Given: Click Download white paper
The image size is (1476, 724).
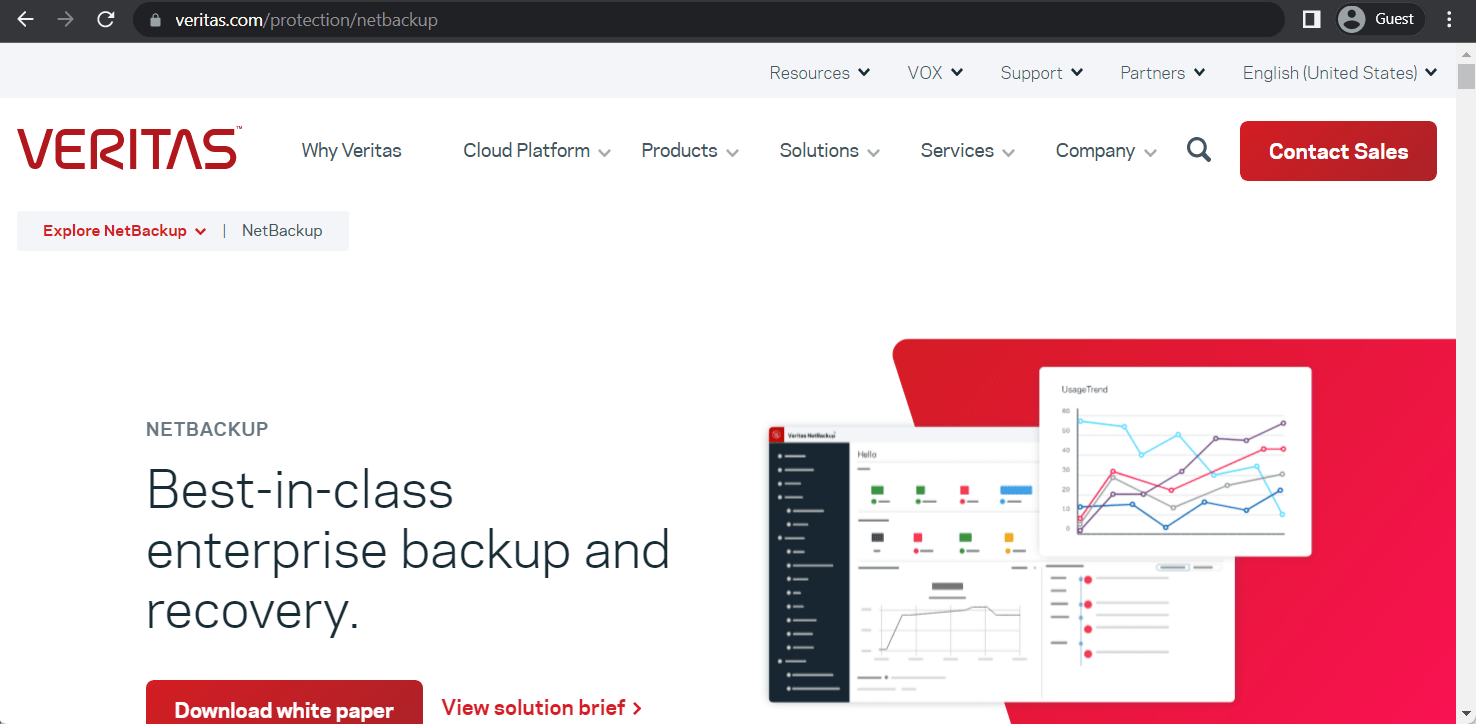Looking at the screenshot, I should click(284, 709).
